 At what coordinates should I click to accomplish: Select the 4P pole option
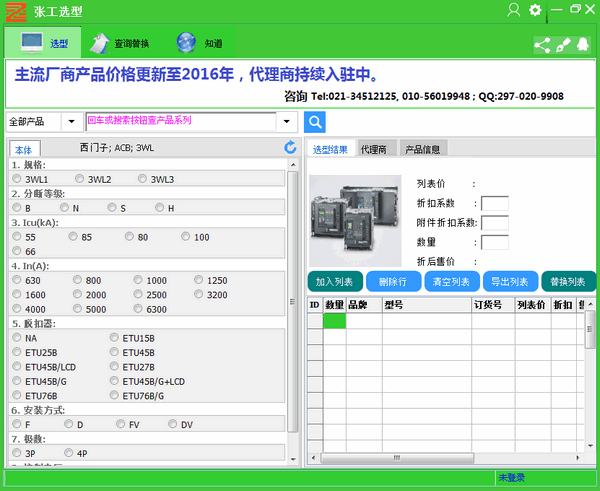(x=69, y=453)
